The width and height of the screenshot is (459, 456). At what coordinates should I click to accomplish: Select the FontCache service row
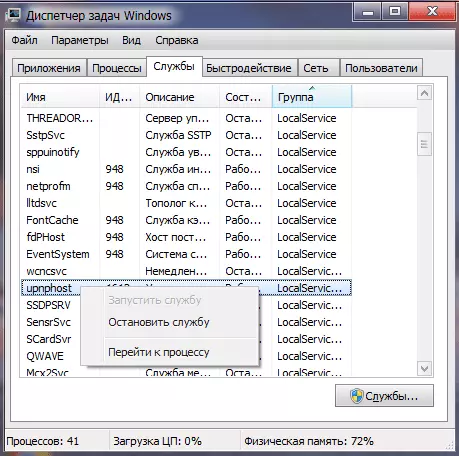pos(186,220)
